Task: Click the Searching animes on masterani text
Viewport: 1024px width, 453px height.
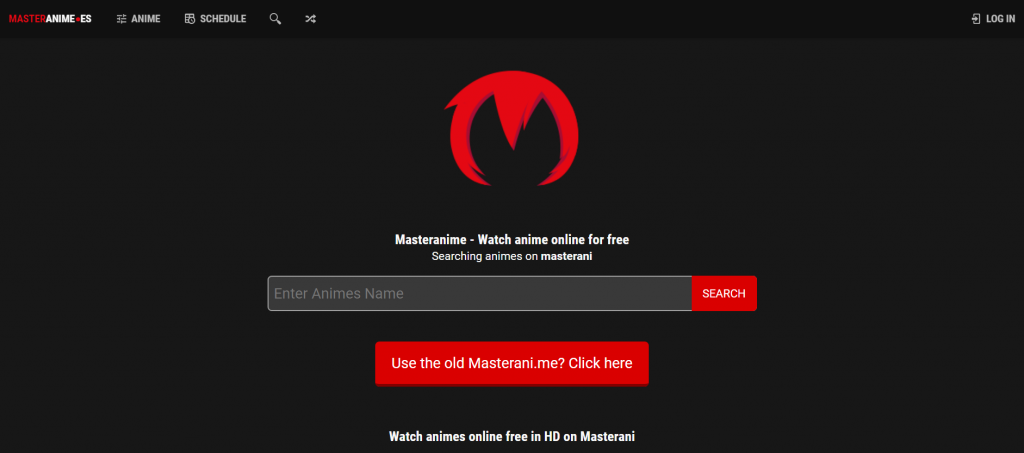Action: (x=512, y=257)
